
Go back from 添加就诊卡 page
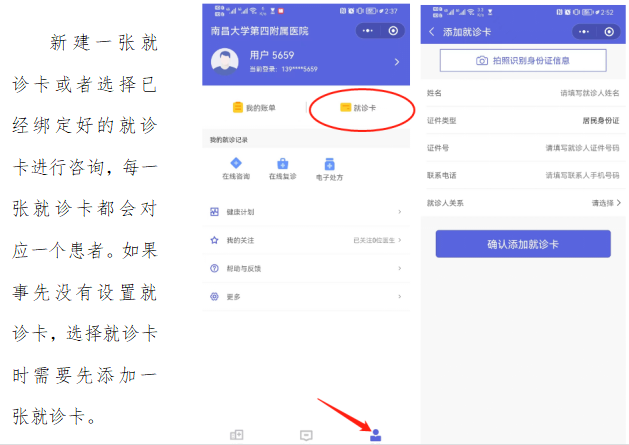[432, 32]
